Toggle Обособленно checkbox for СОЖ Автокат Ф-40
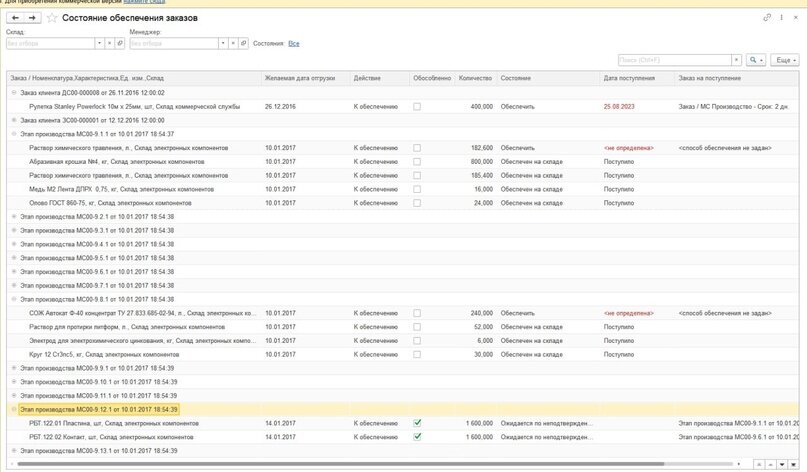The width and height of the screenshot is (807, 472). point(417,313)
